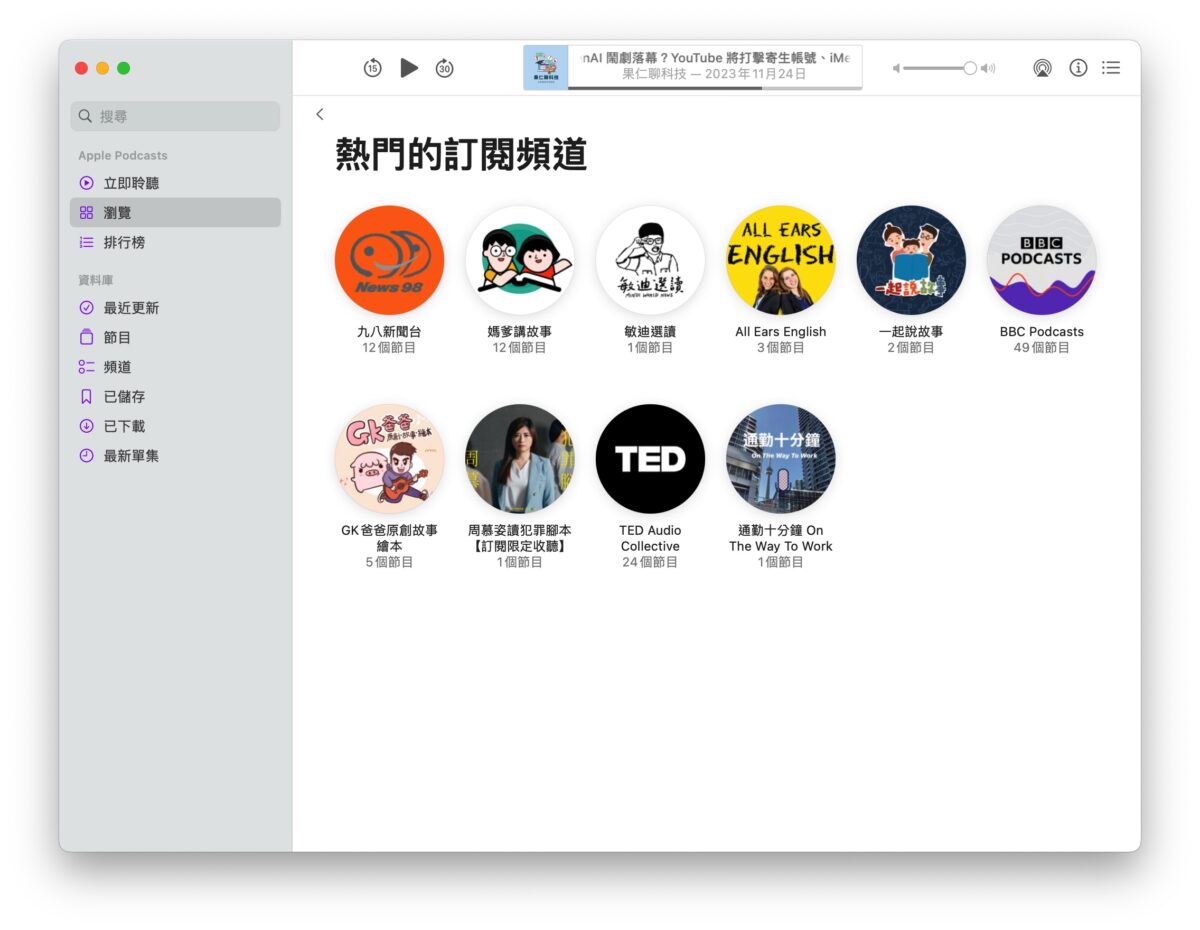Image resolution: width=1200 pixels, height=930 pixels.
Task: Open 頻道 channels in library
Action: click(x=175, y=367)
